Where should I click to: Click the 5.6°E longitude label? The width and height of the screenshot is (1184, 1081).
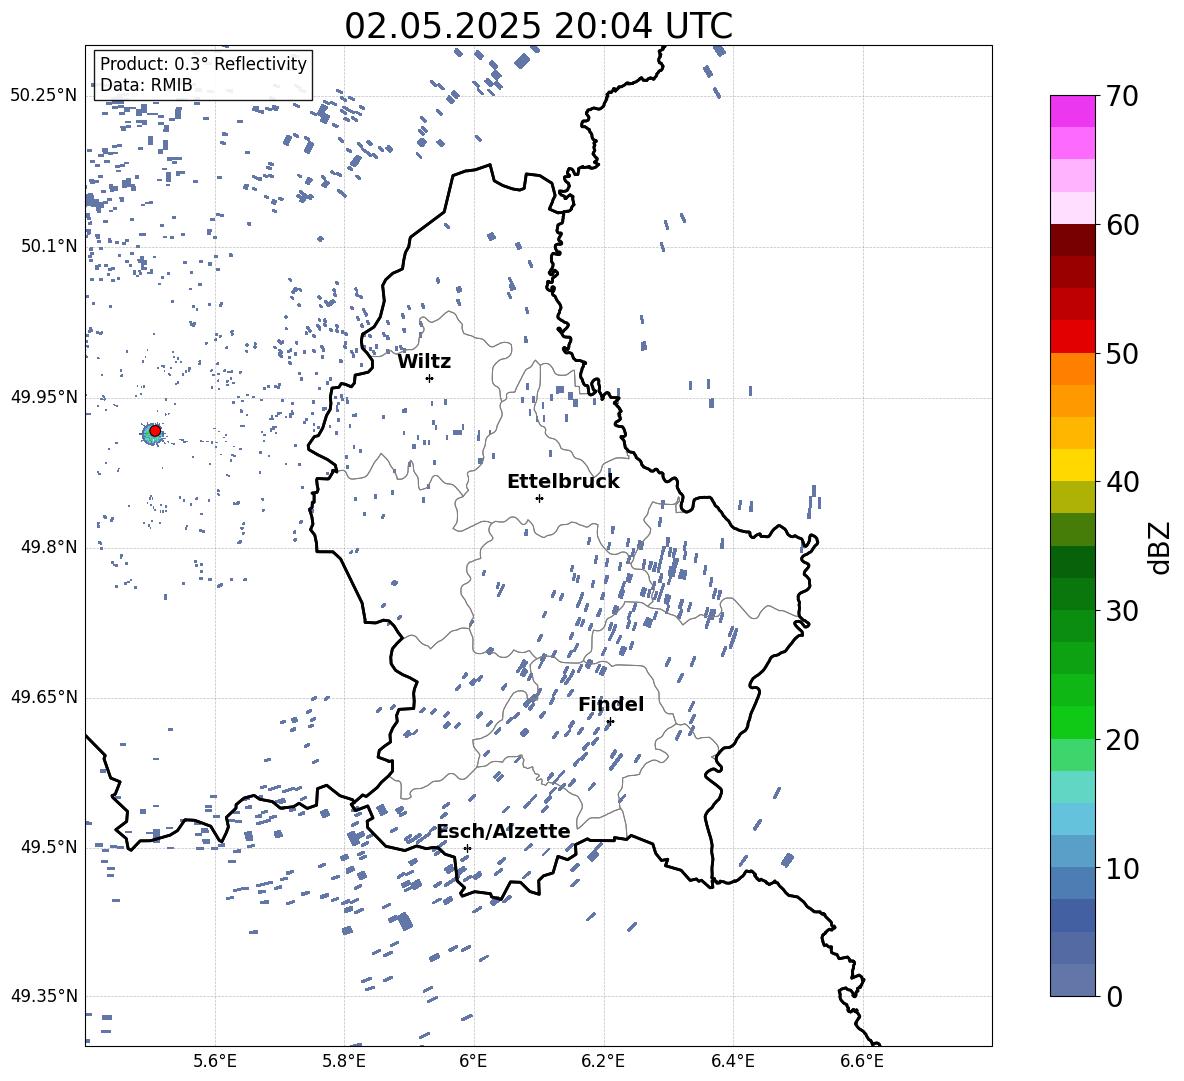[215, 1061]
